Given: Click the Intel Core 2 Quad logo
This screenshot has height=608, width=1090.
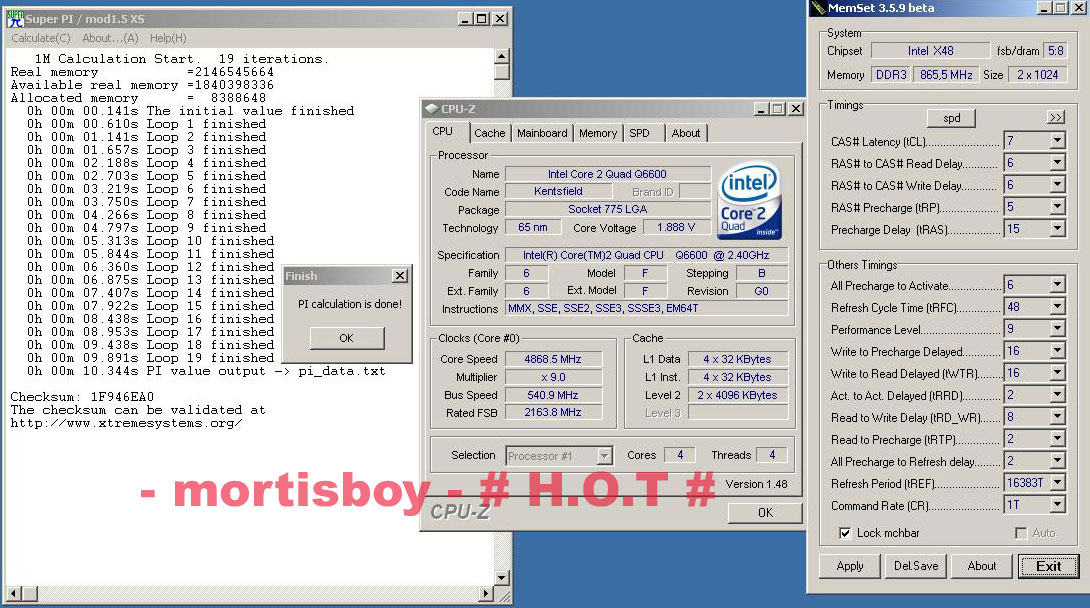Looking at the screenshot, I should [749, 201].
